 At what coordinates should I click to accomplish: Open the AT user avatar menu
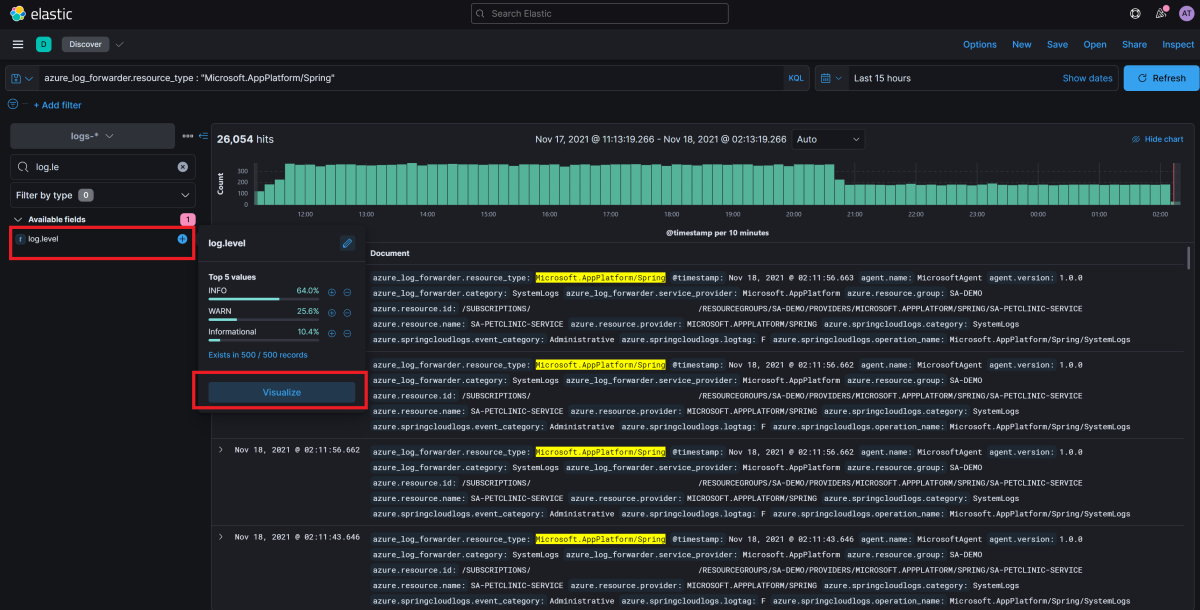point(1186,14)
